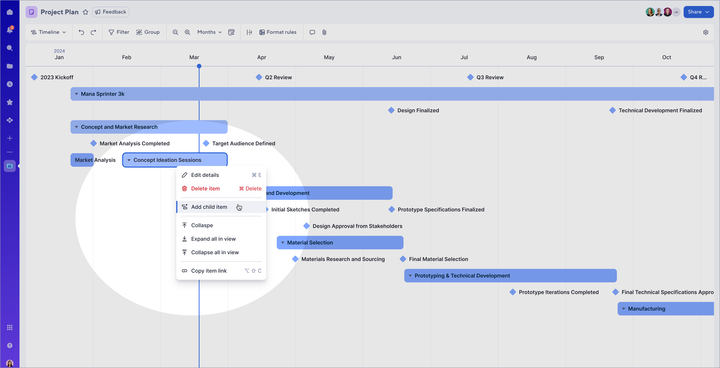Open the Timeline view dropdown

pos(48,32)
